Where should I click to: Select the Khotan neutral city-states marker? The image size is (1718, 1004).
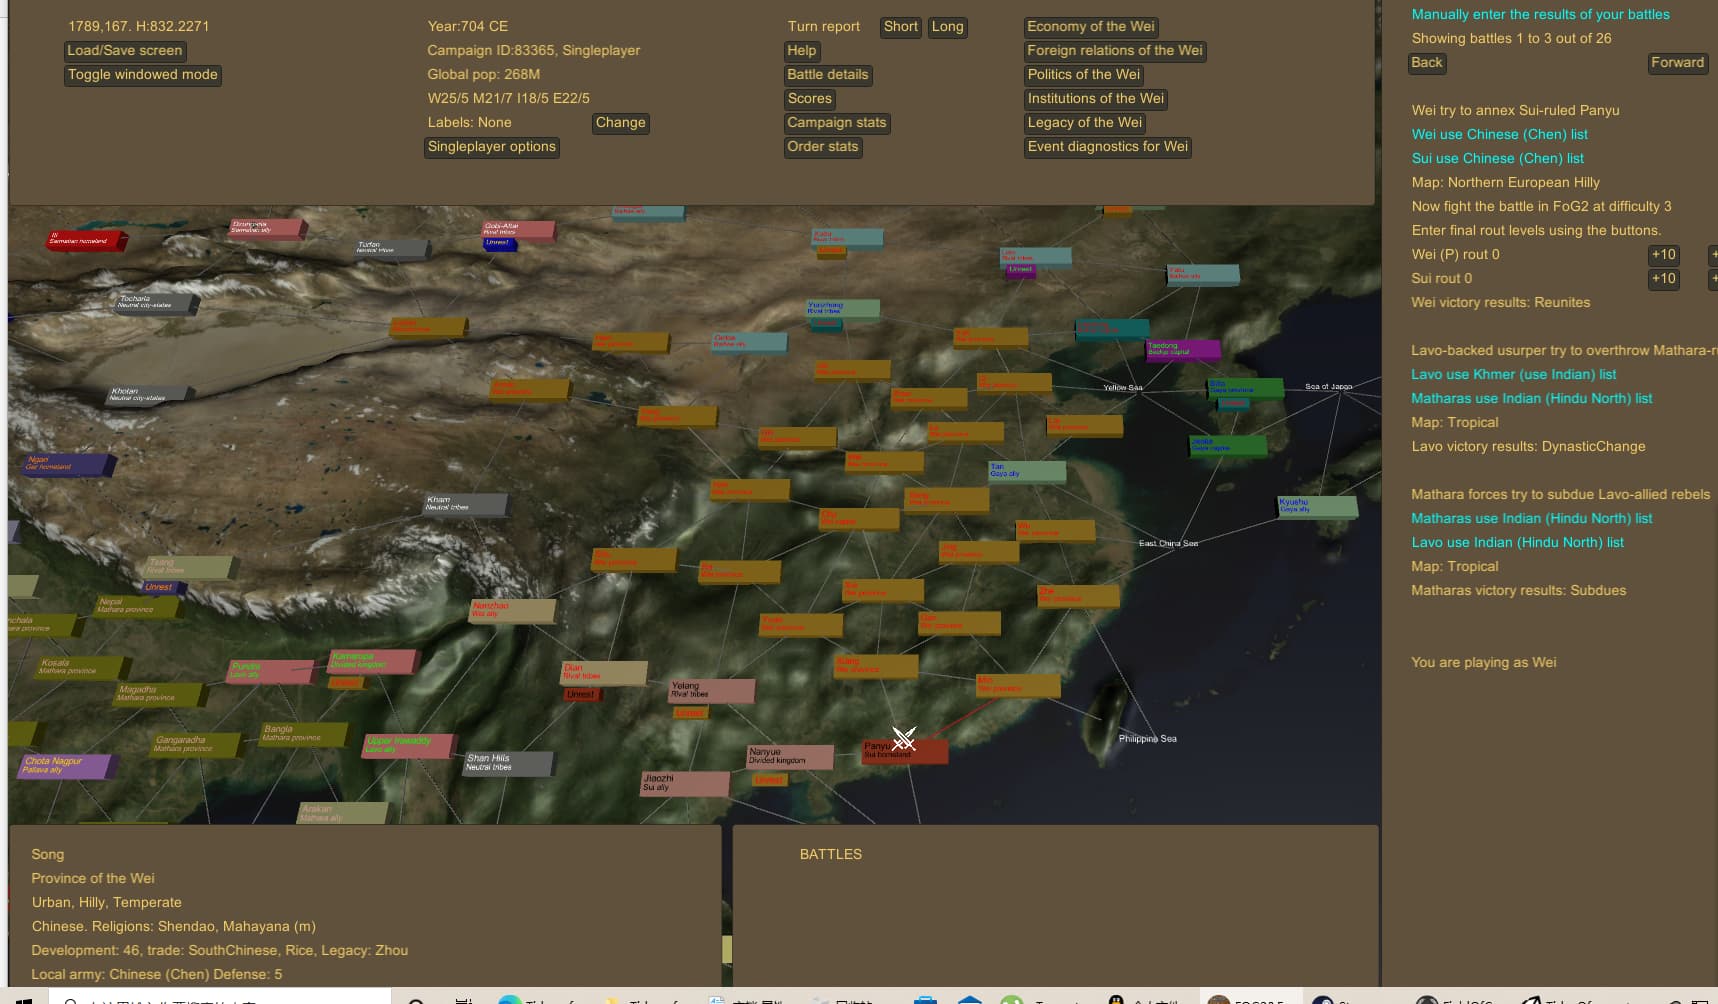tap(148, 395)
